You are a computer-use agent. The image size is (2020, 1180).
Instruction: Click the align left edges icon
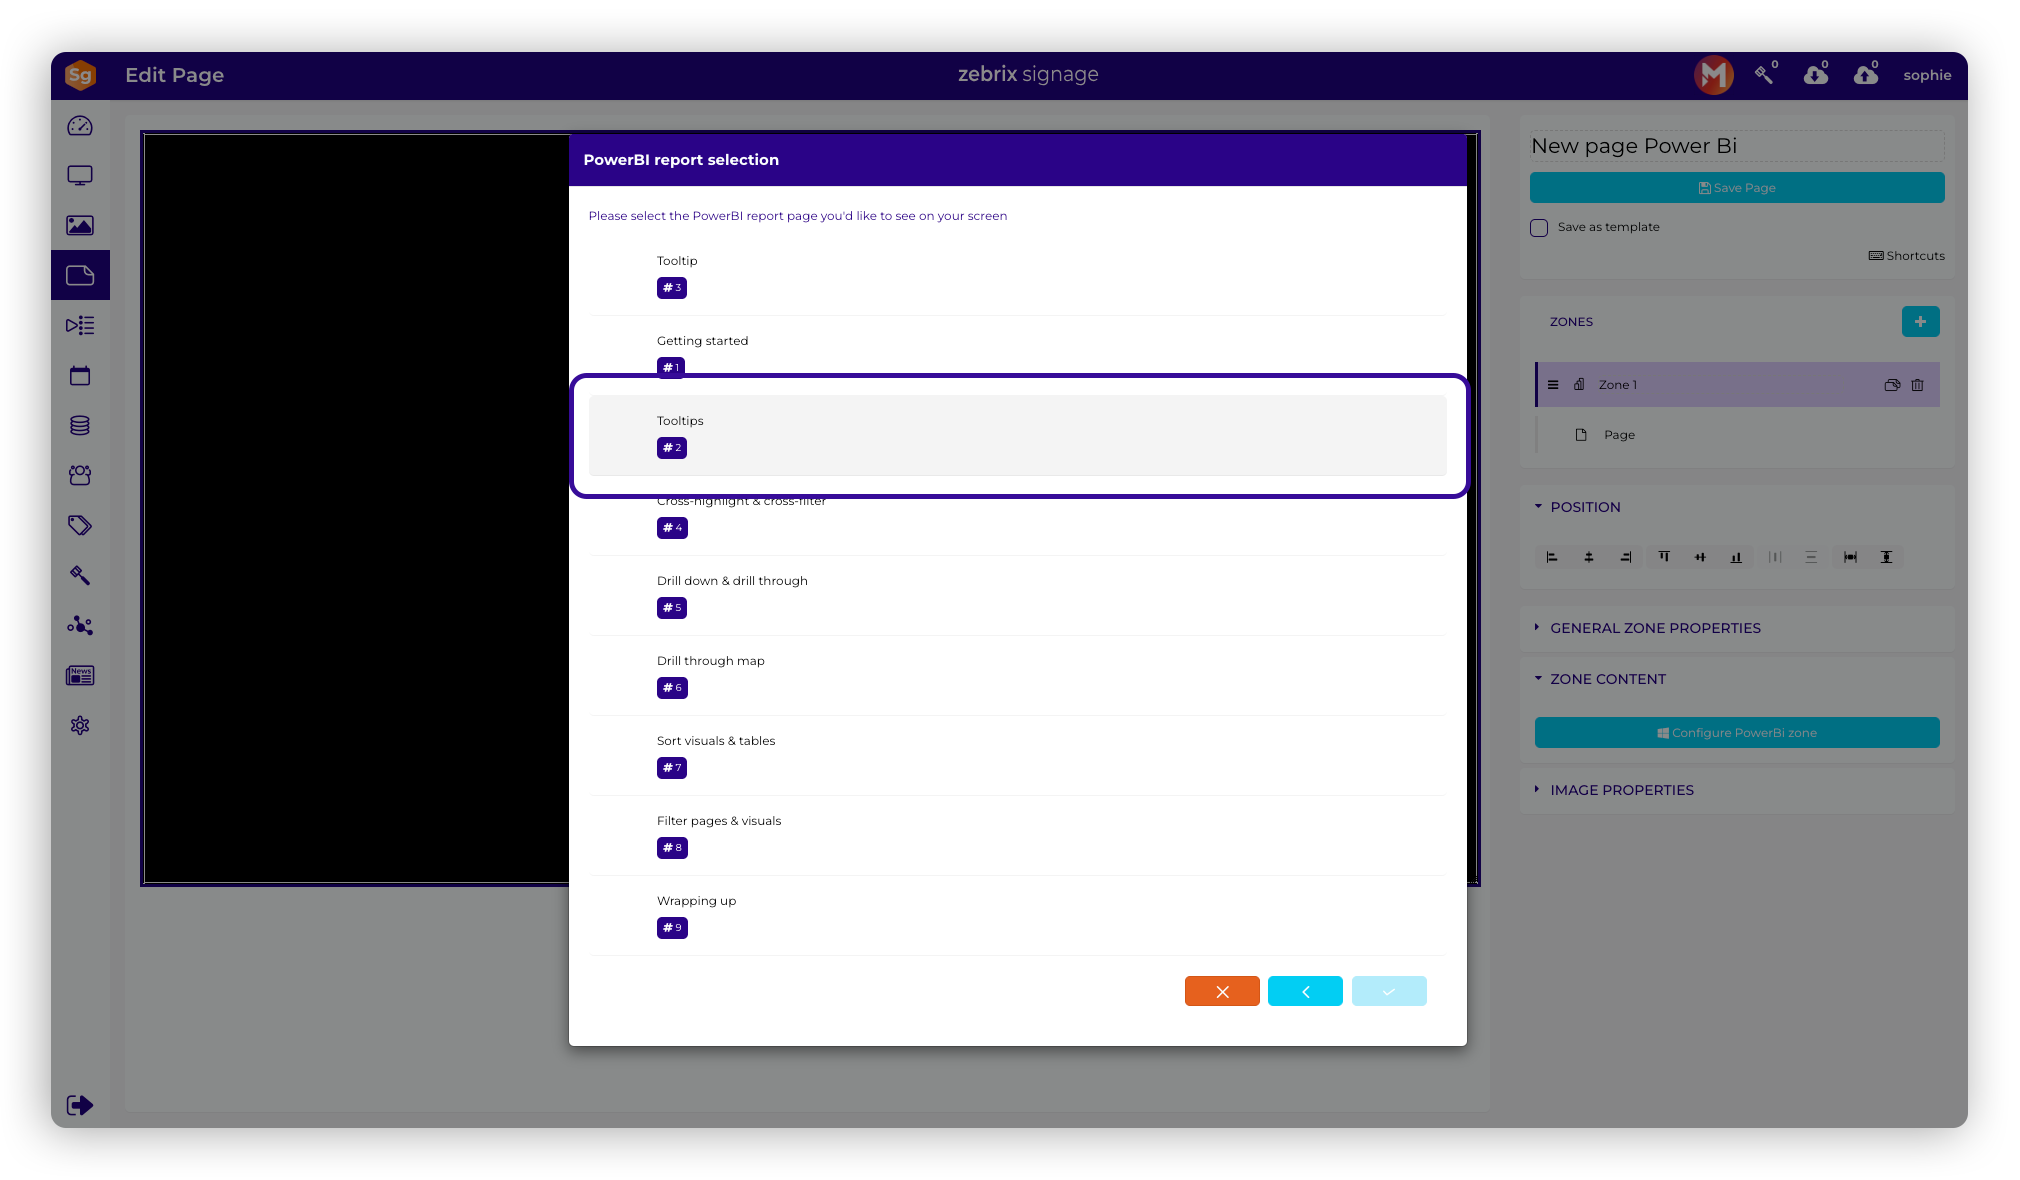pyautogui.click(x=1552, y=557)
